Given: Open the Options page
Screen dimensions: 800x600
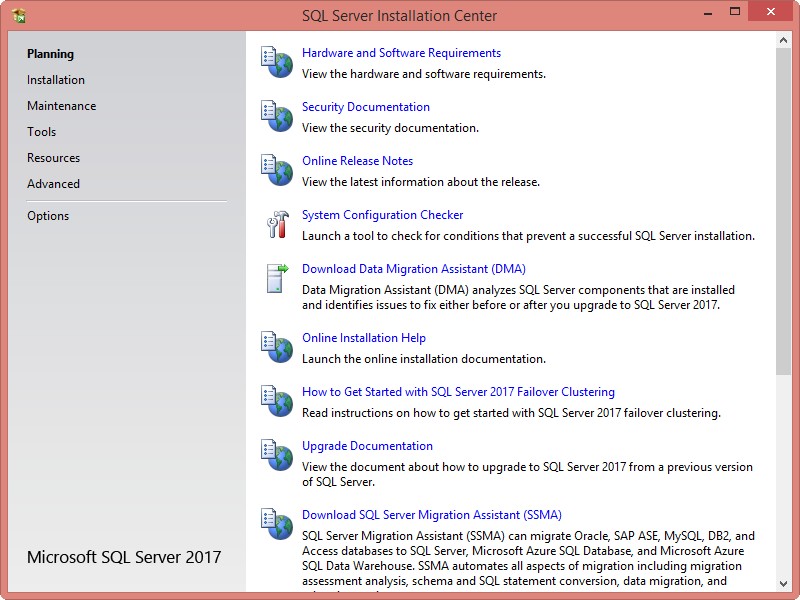Looking at the screenshot, I should (48, 216).
